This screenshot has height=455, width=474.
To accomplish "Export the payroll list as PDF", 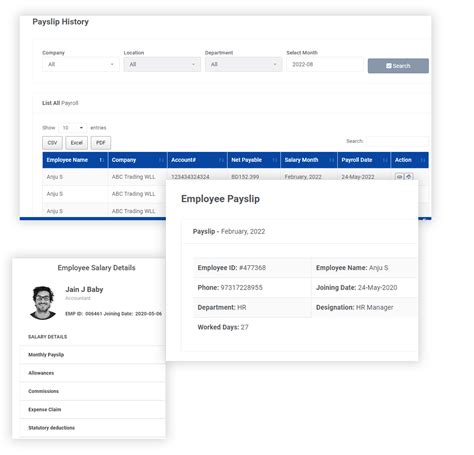I will click(x=101, y=143).
